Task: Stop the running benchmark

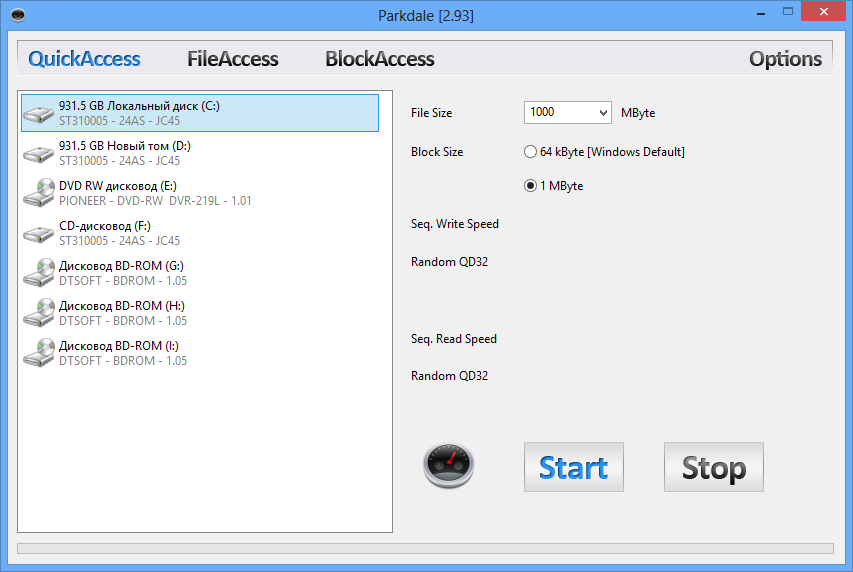Action: click(x=714, y=467)
